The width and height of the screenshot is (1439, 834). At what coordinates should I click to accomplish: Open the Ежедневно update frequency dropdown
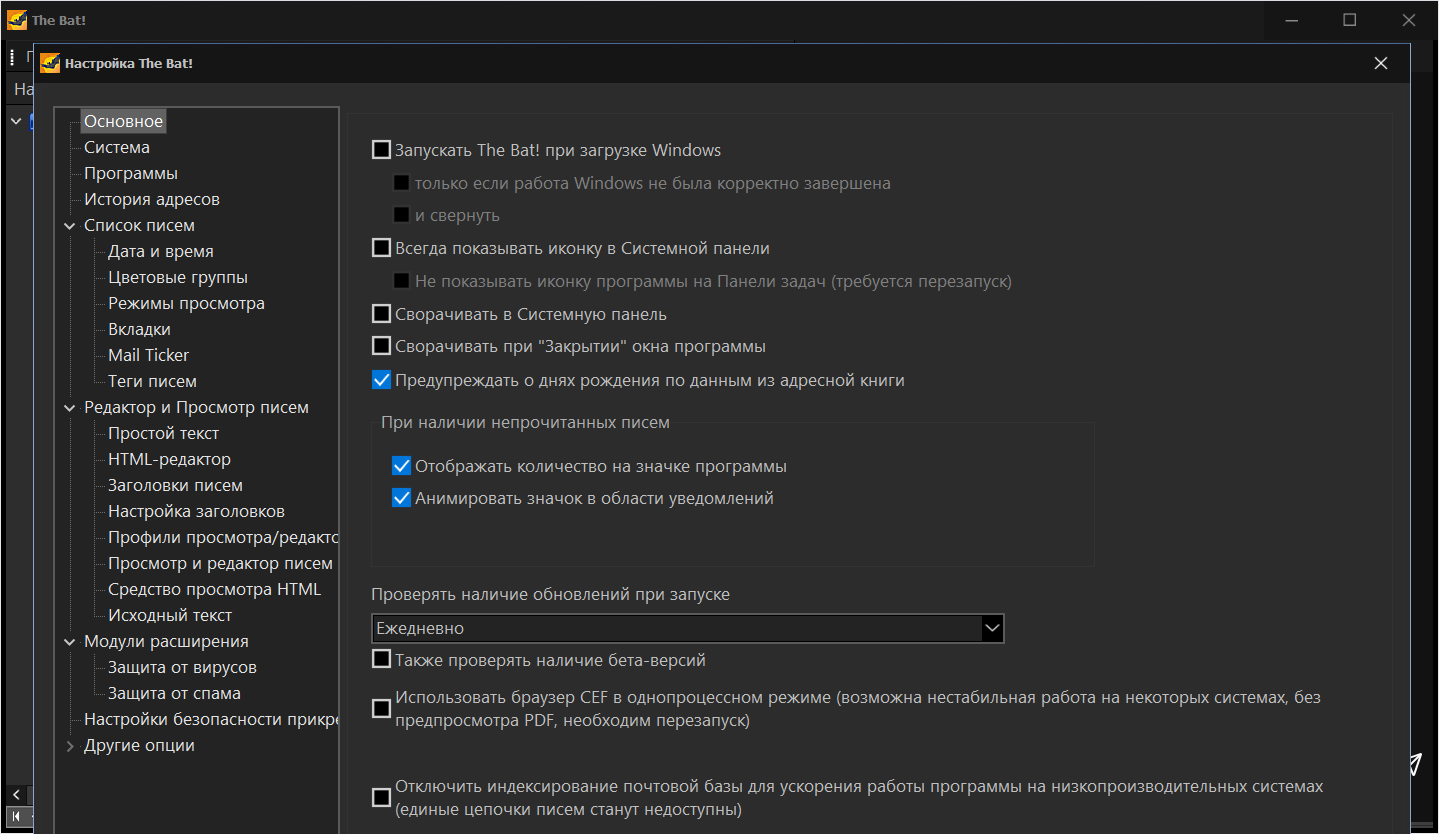coord(992,628)
